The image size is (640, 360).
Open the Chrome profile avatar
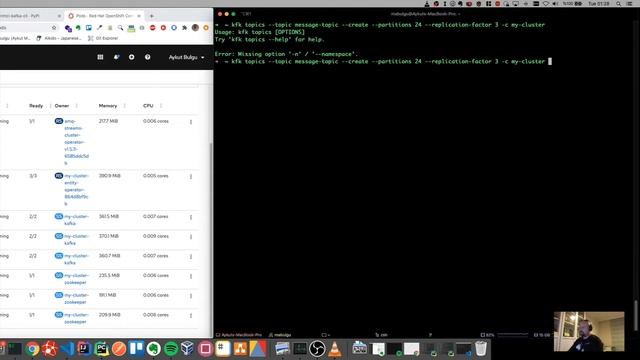(195, 28)
